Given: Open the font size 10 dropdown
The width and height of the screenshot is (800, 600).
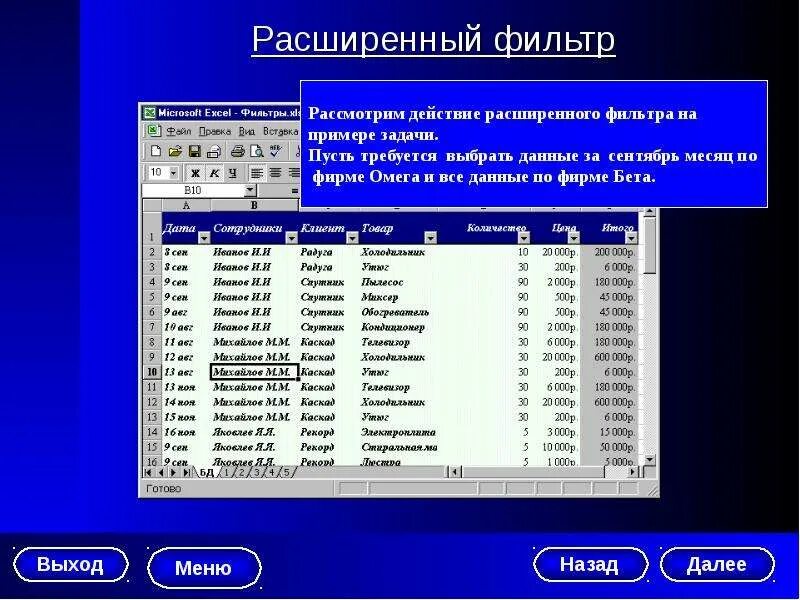Looking at the screenshot, I should 173,173.
